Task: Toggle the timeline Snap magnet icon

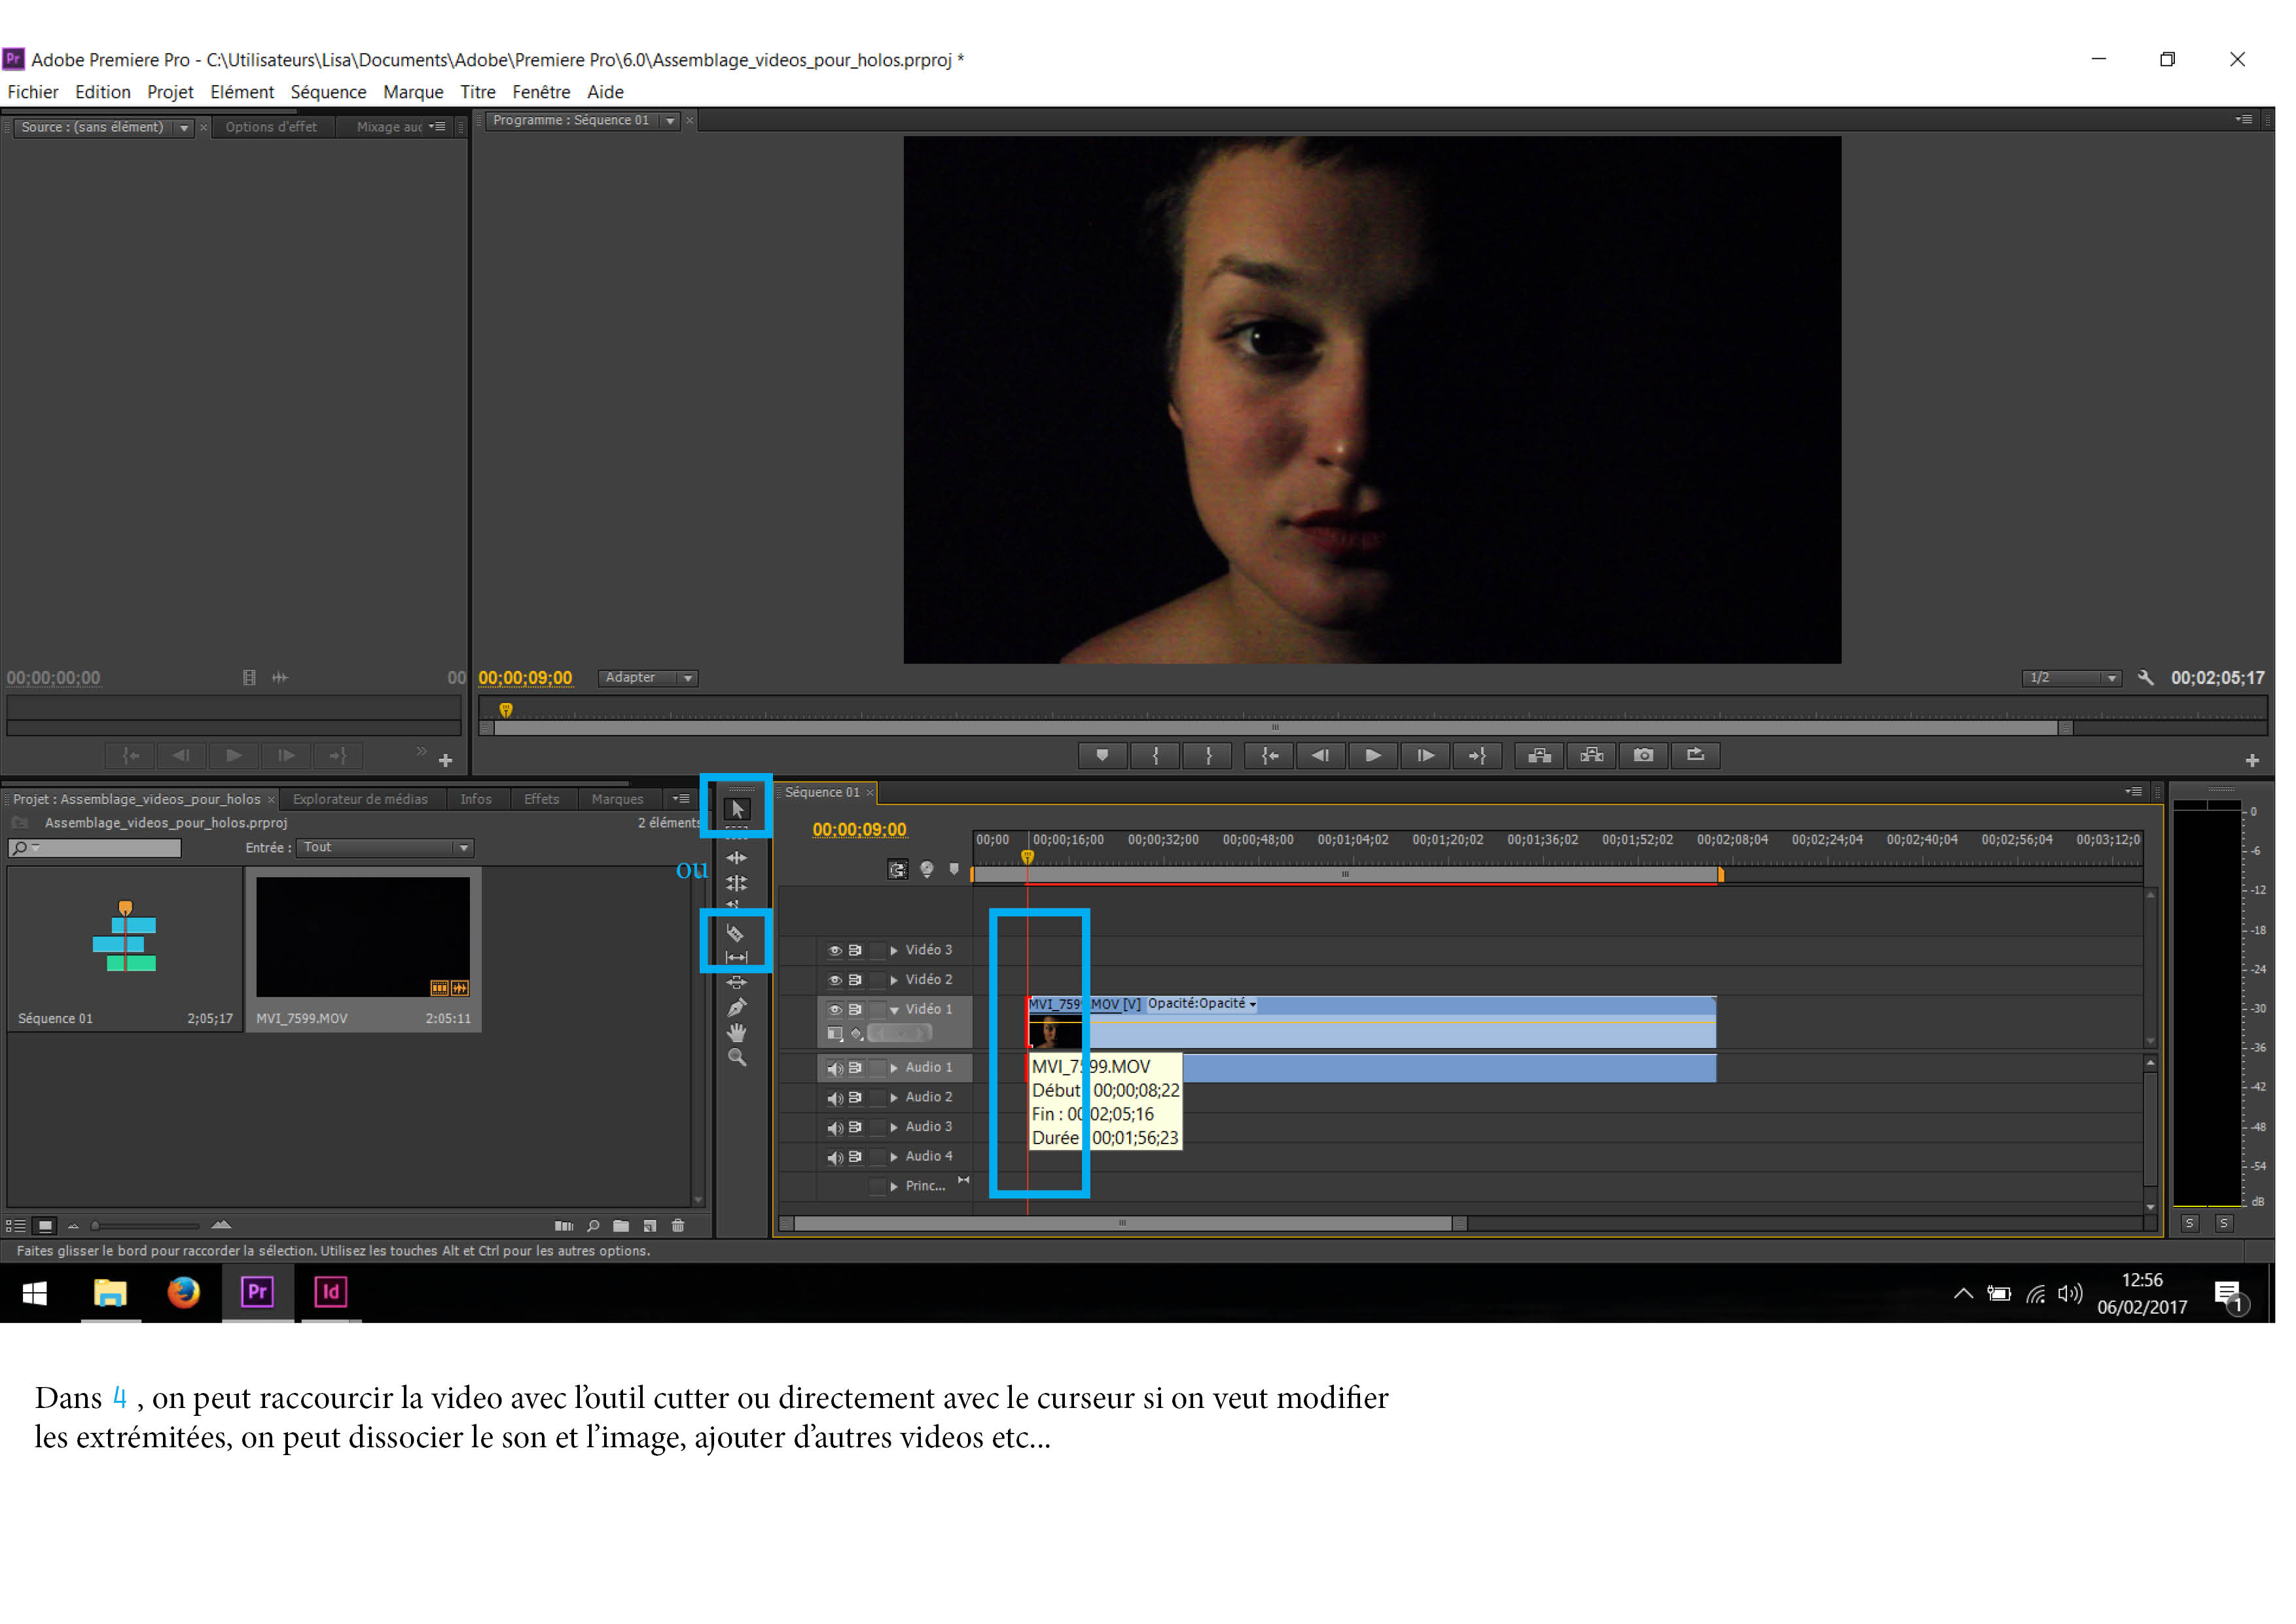Action: 898,870
